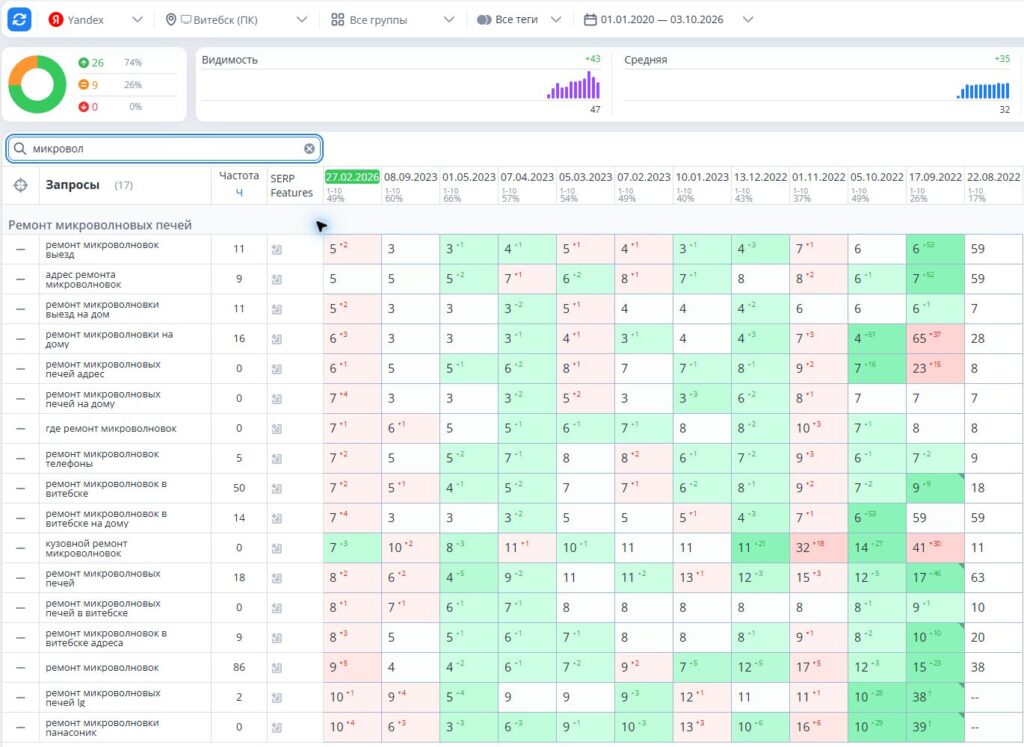
Task: Click the groups grid icon before Все группы
Action: 337,20
